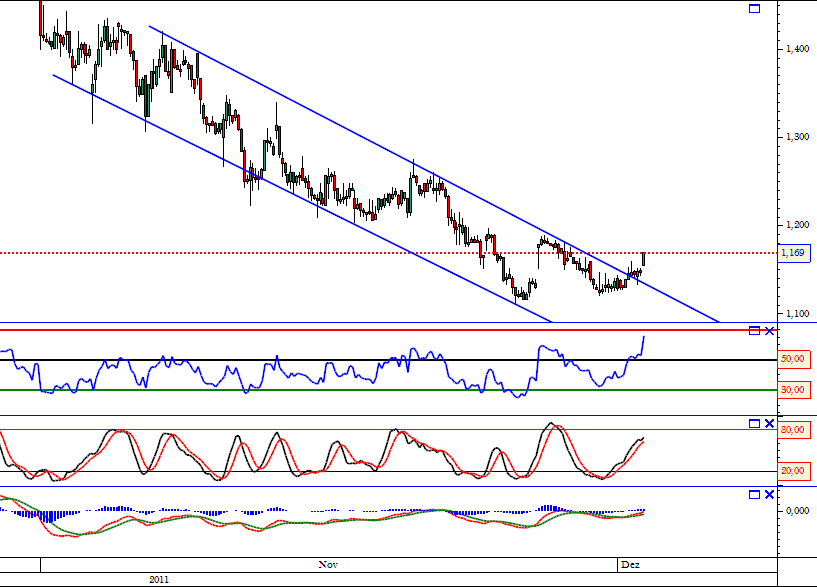Screen dimensions: 817x587
Task: Select the RSI 50,00 level label
Action: [x=794, y=359]
